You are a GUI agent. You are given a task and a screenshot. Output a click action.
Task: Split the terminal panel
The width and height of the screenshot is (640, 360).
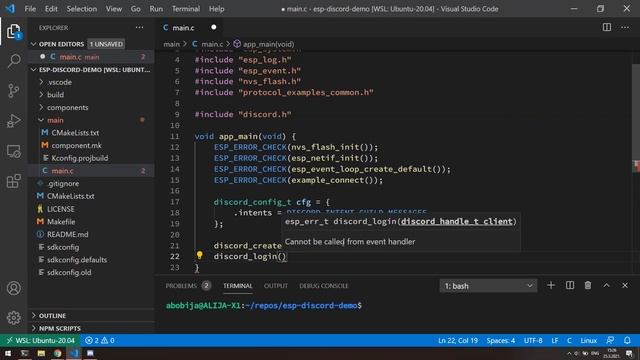[570, 285]
